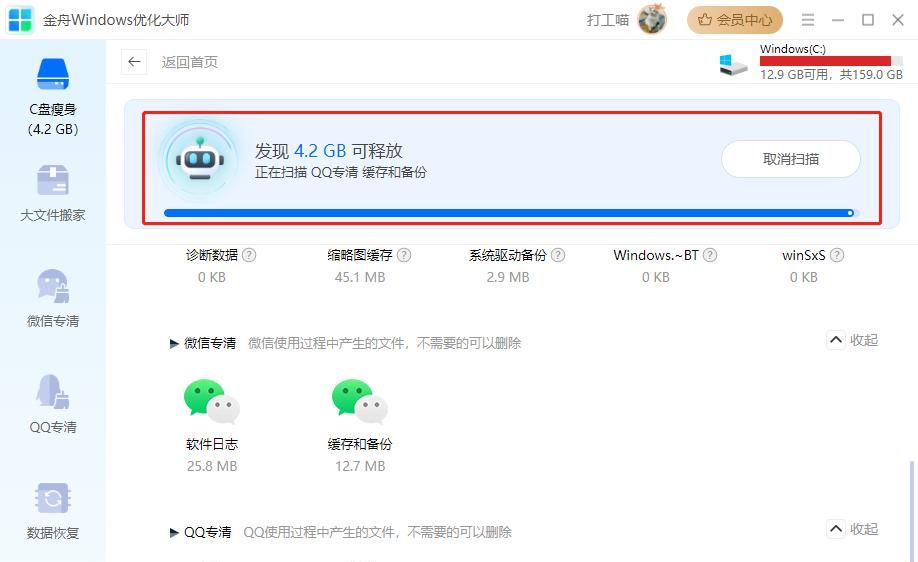Click the 取消扫描 button
The height and width of the screenshot is (562, 918).
(x=790, y=159)
